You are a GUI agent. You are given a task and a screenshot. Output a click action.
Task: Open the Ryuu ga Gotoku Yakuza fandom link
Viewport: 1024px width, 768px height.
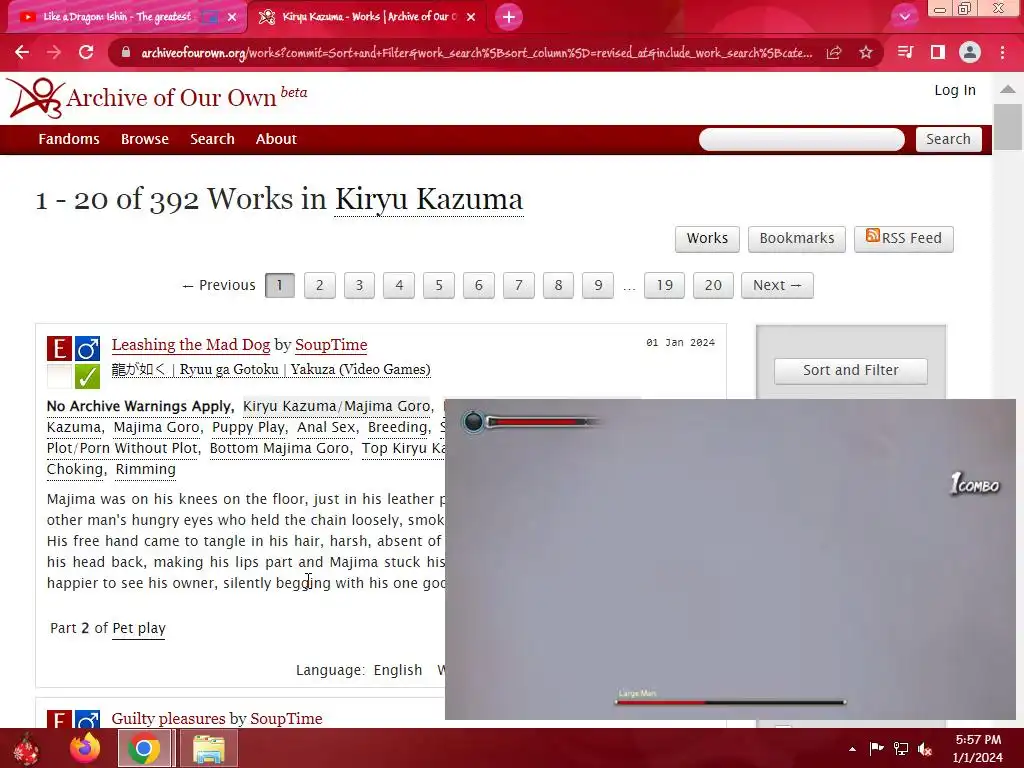[x=271, y=370]
